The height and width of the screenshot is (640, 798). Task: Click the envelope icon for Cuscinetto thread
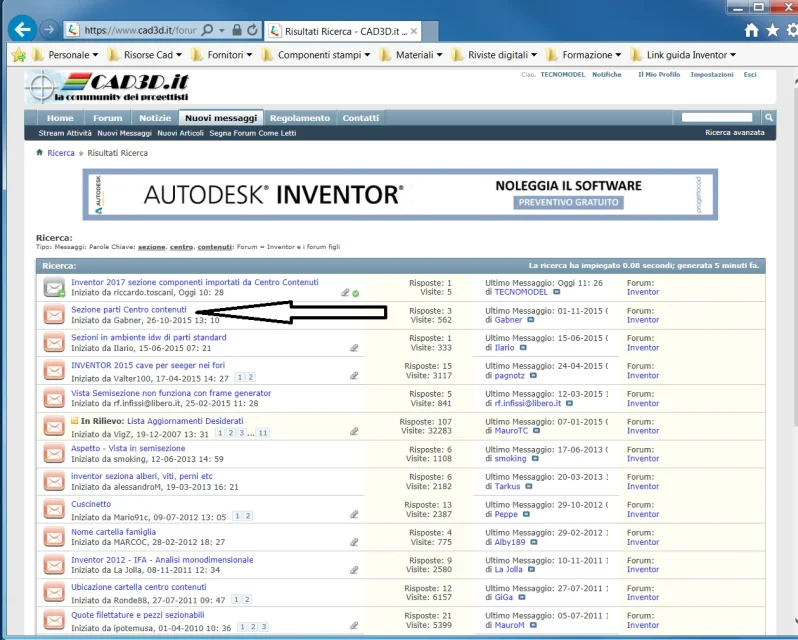tap(54, 509)
